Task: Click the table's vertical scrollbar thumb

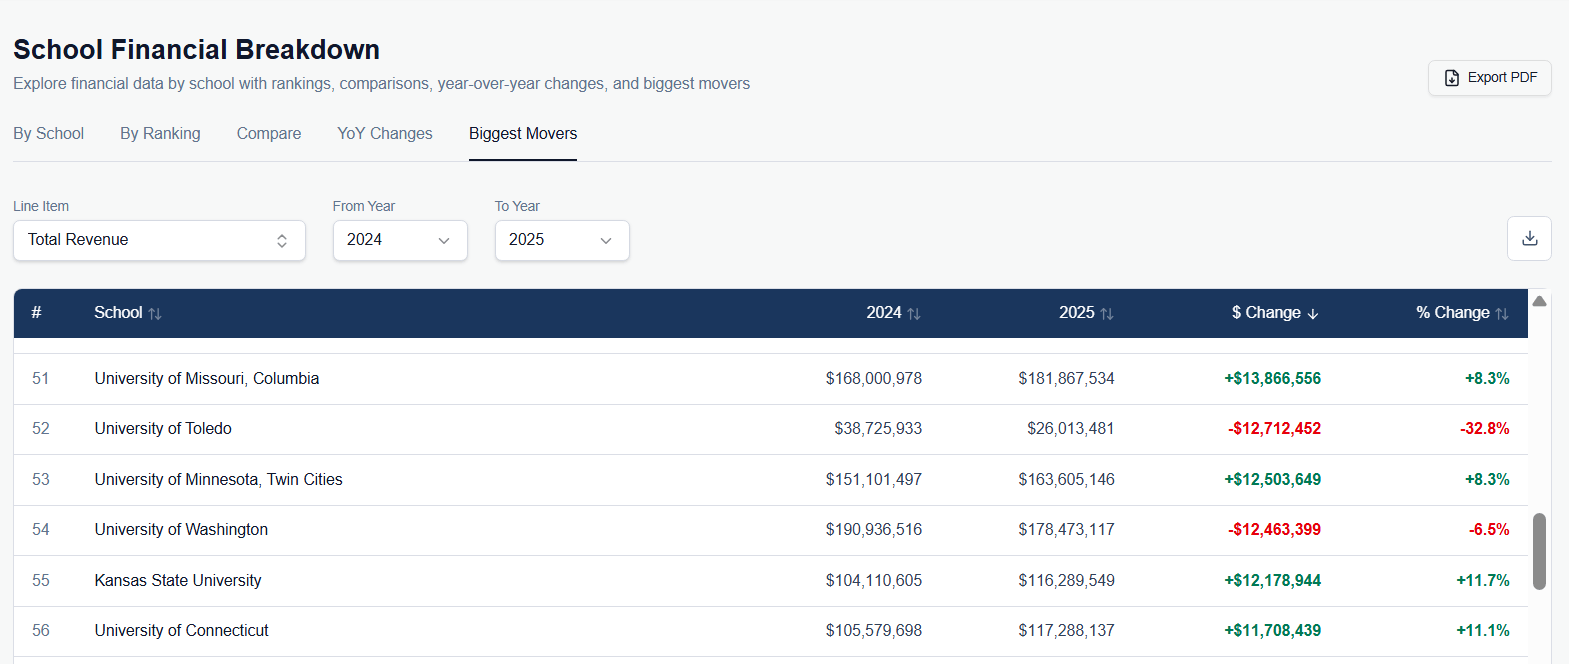Action: pos(1540,551)
